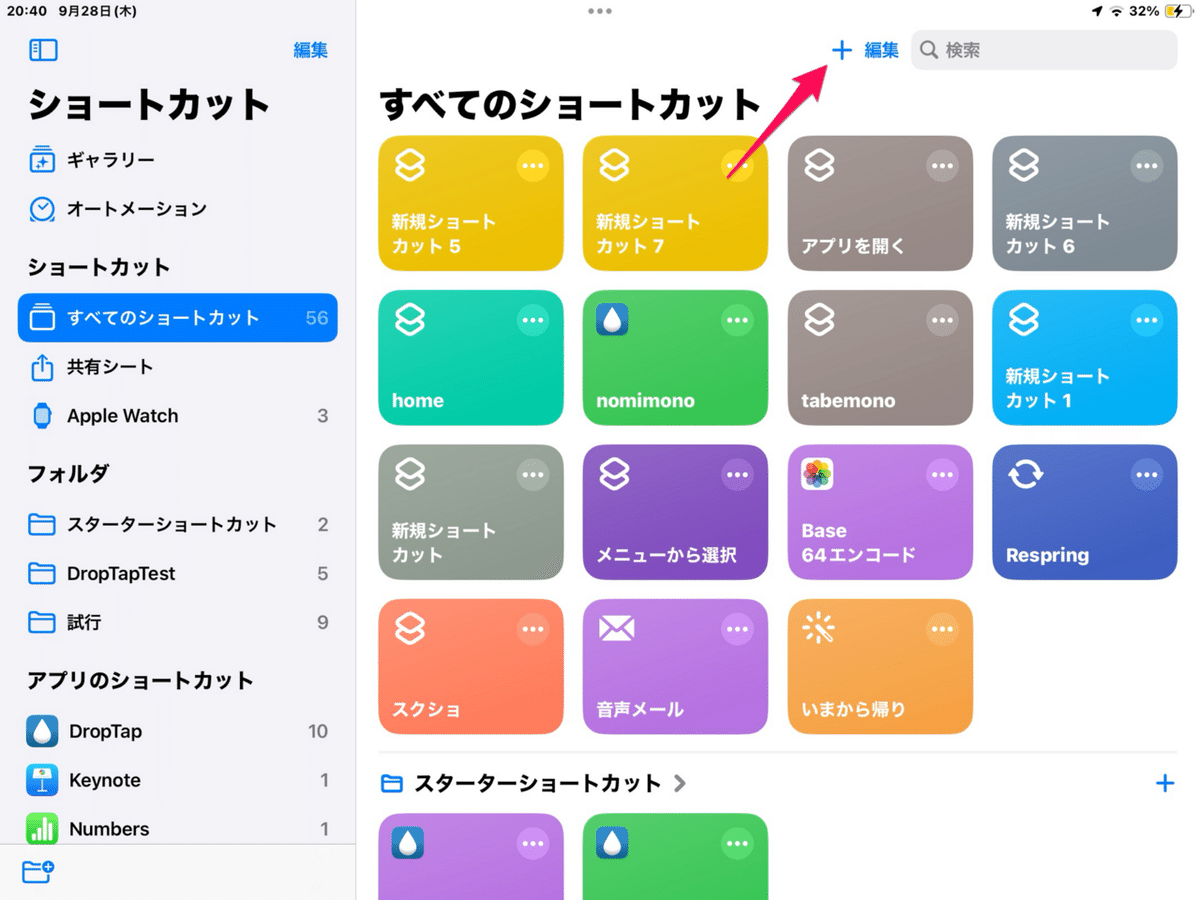Add shortcut to スターターショートカット with plus
This screenshot has height=900, width=1200.
tap(1165, 783)
